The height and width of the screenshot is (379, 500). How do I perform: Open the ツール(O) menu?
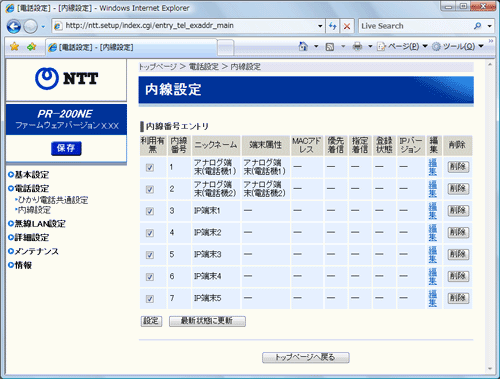tap(457, 46)
